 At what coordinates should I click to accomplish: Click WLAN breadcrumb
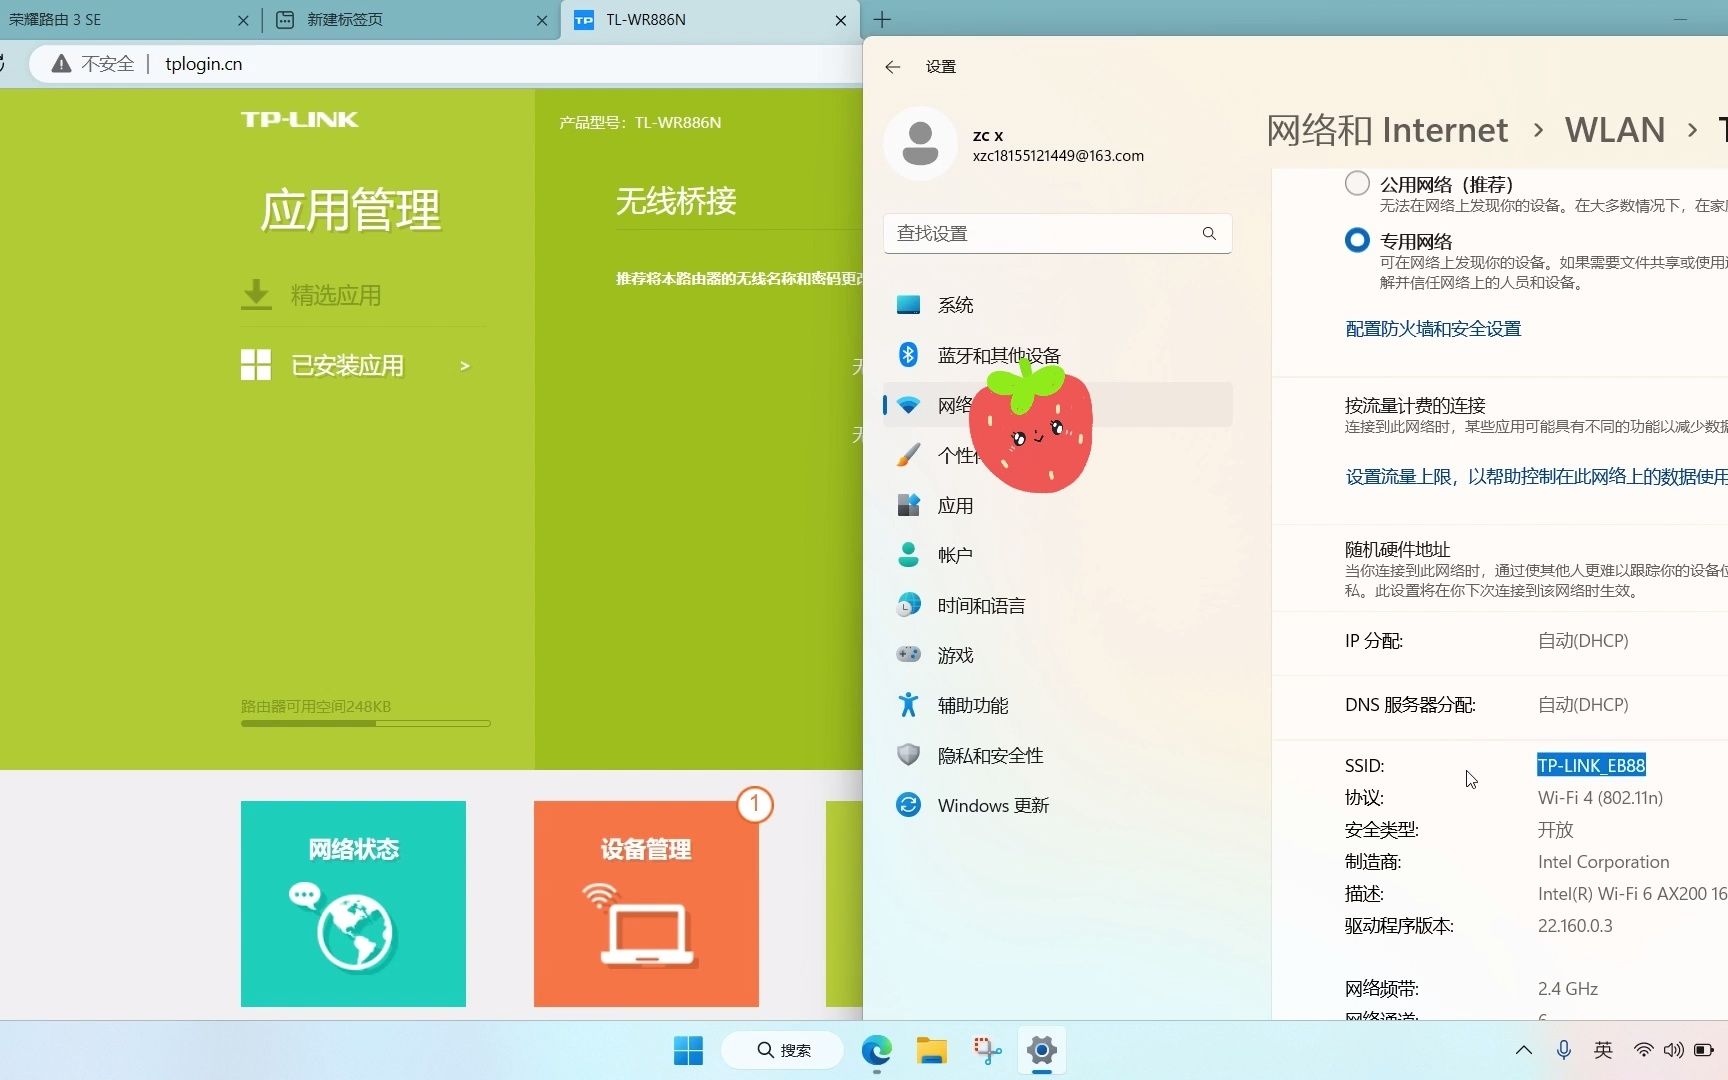tap(1615, 130)
